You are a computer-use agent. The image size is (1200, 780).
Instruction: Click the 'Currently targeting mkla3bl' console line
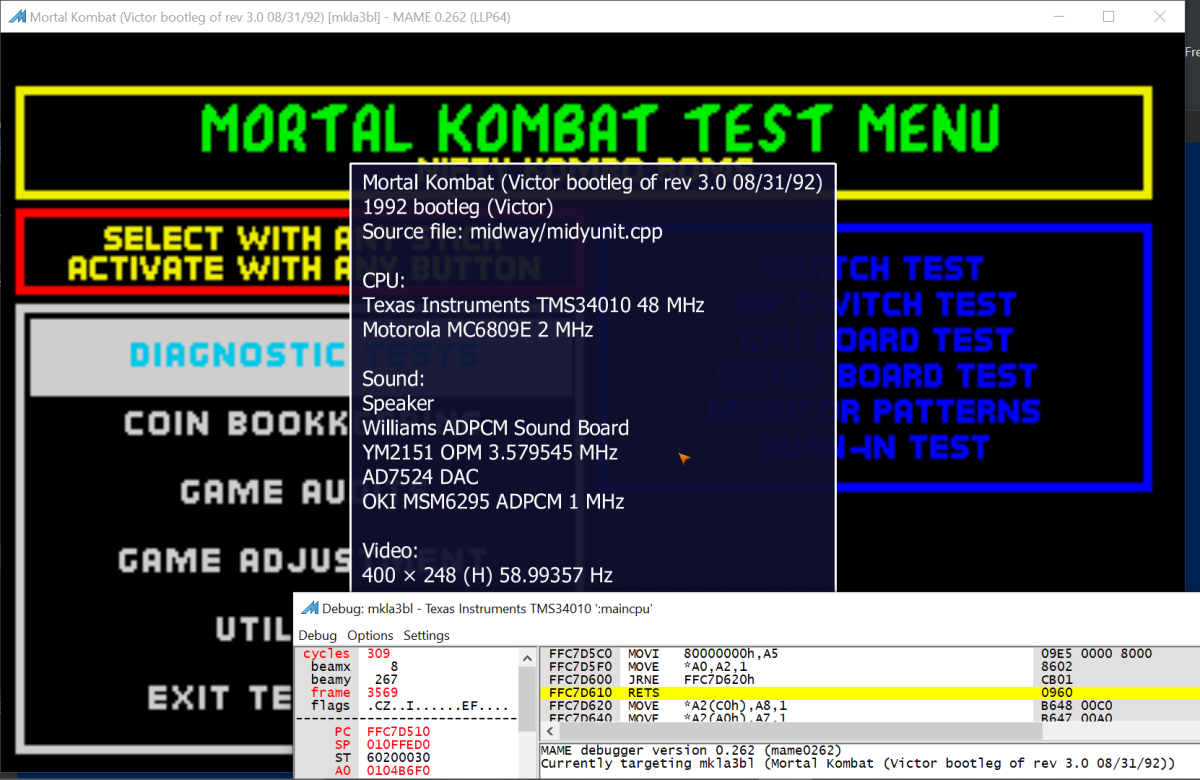(858, 764)
